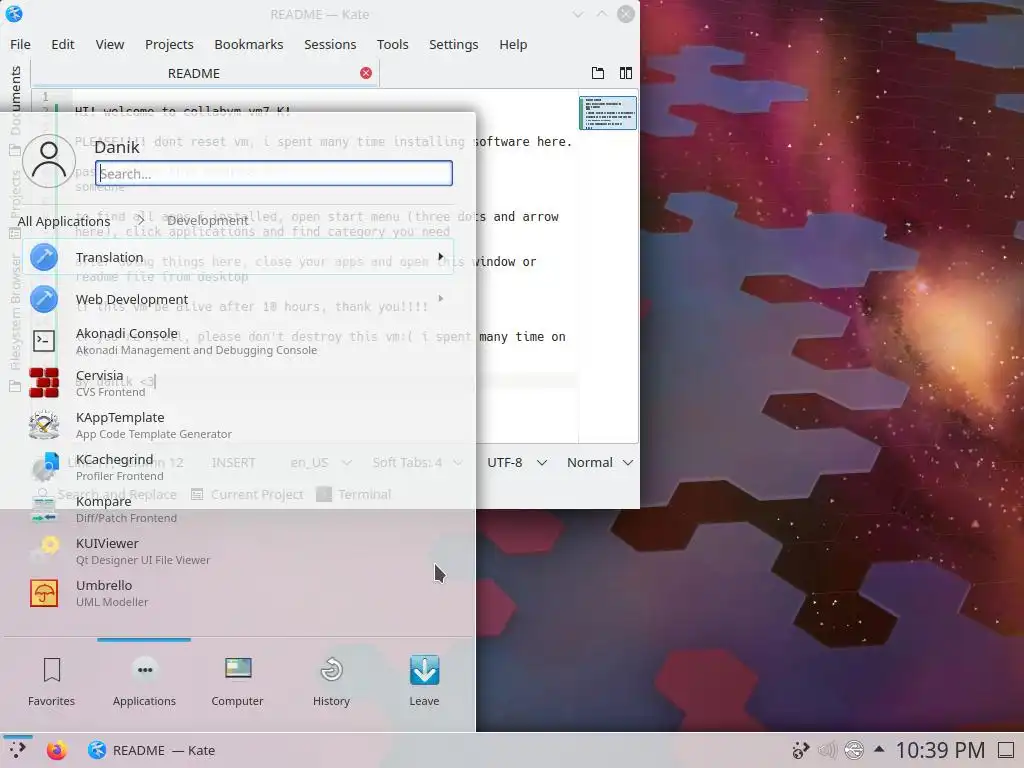Open the Normal highlighting mode dropdown

click(x=600, y=462)
